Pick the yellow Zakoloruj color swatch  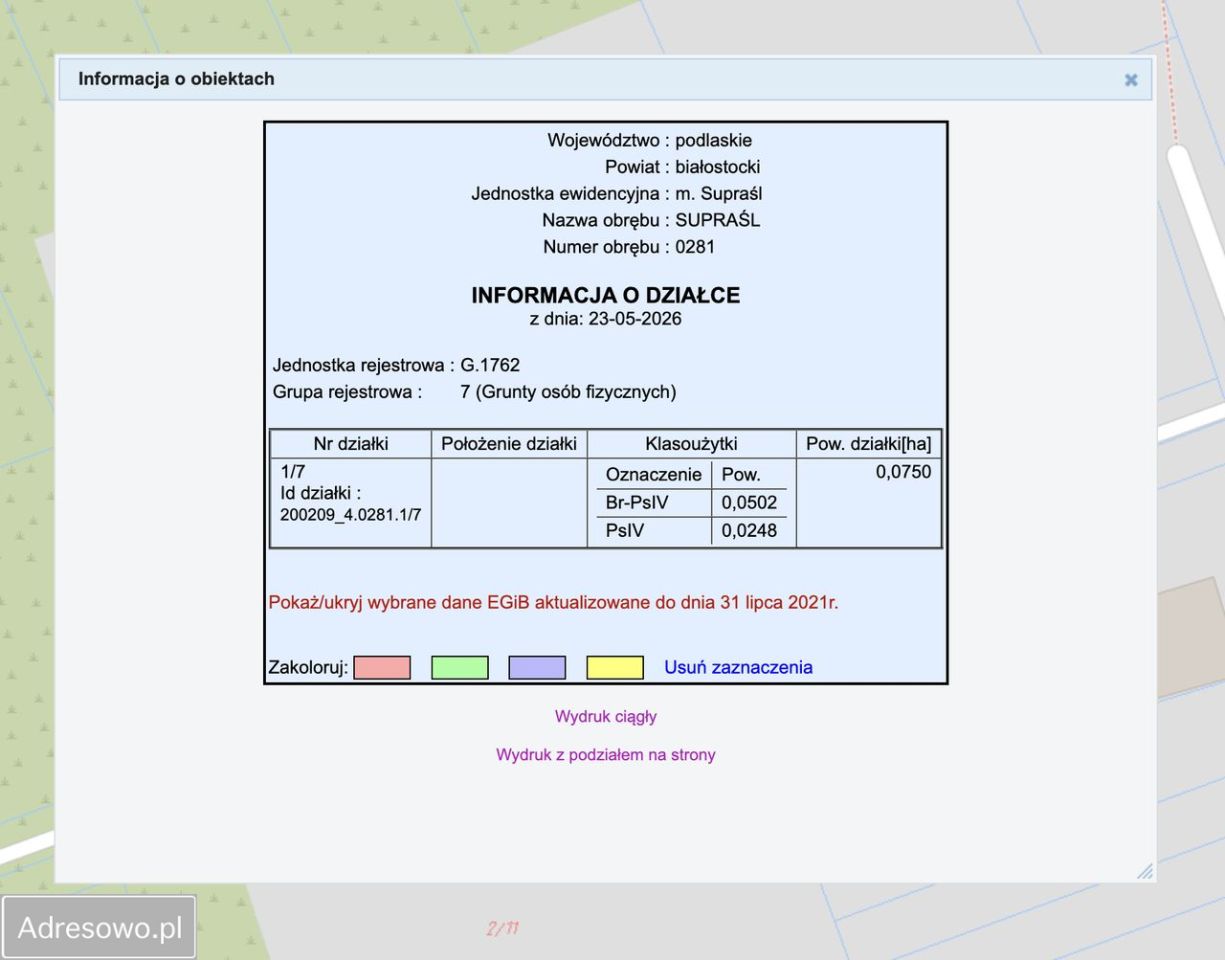615,668
